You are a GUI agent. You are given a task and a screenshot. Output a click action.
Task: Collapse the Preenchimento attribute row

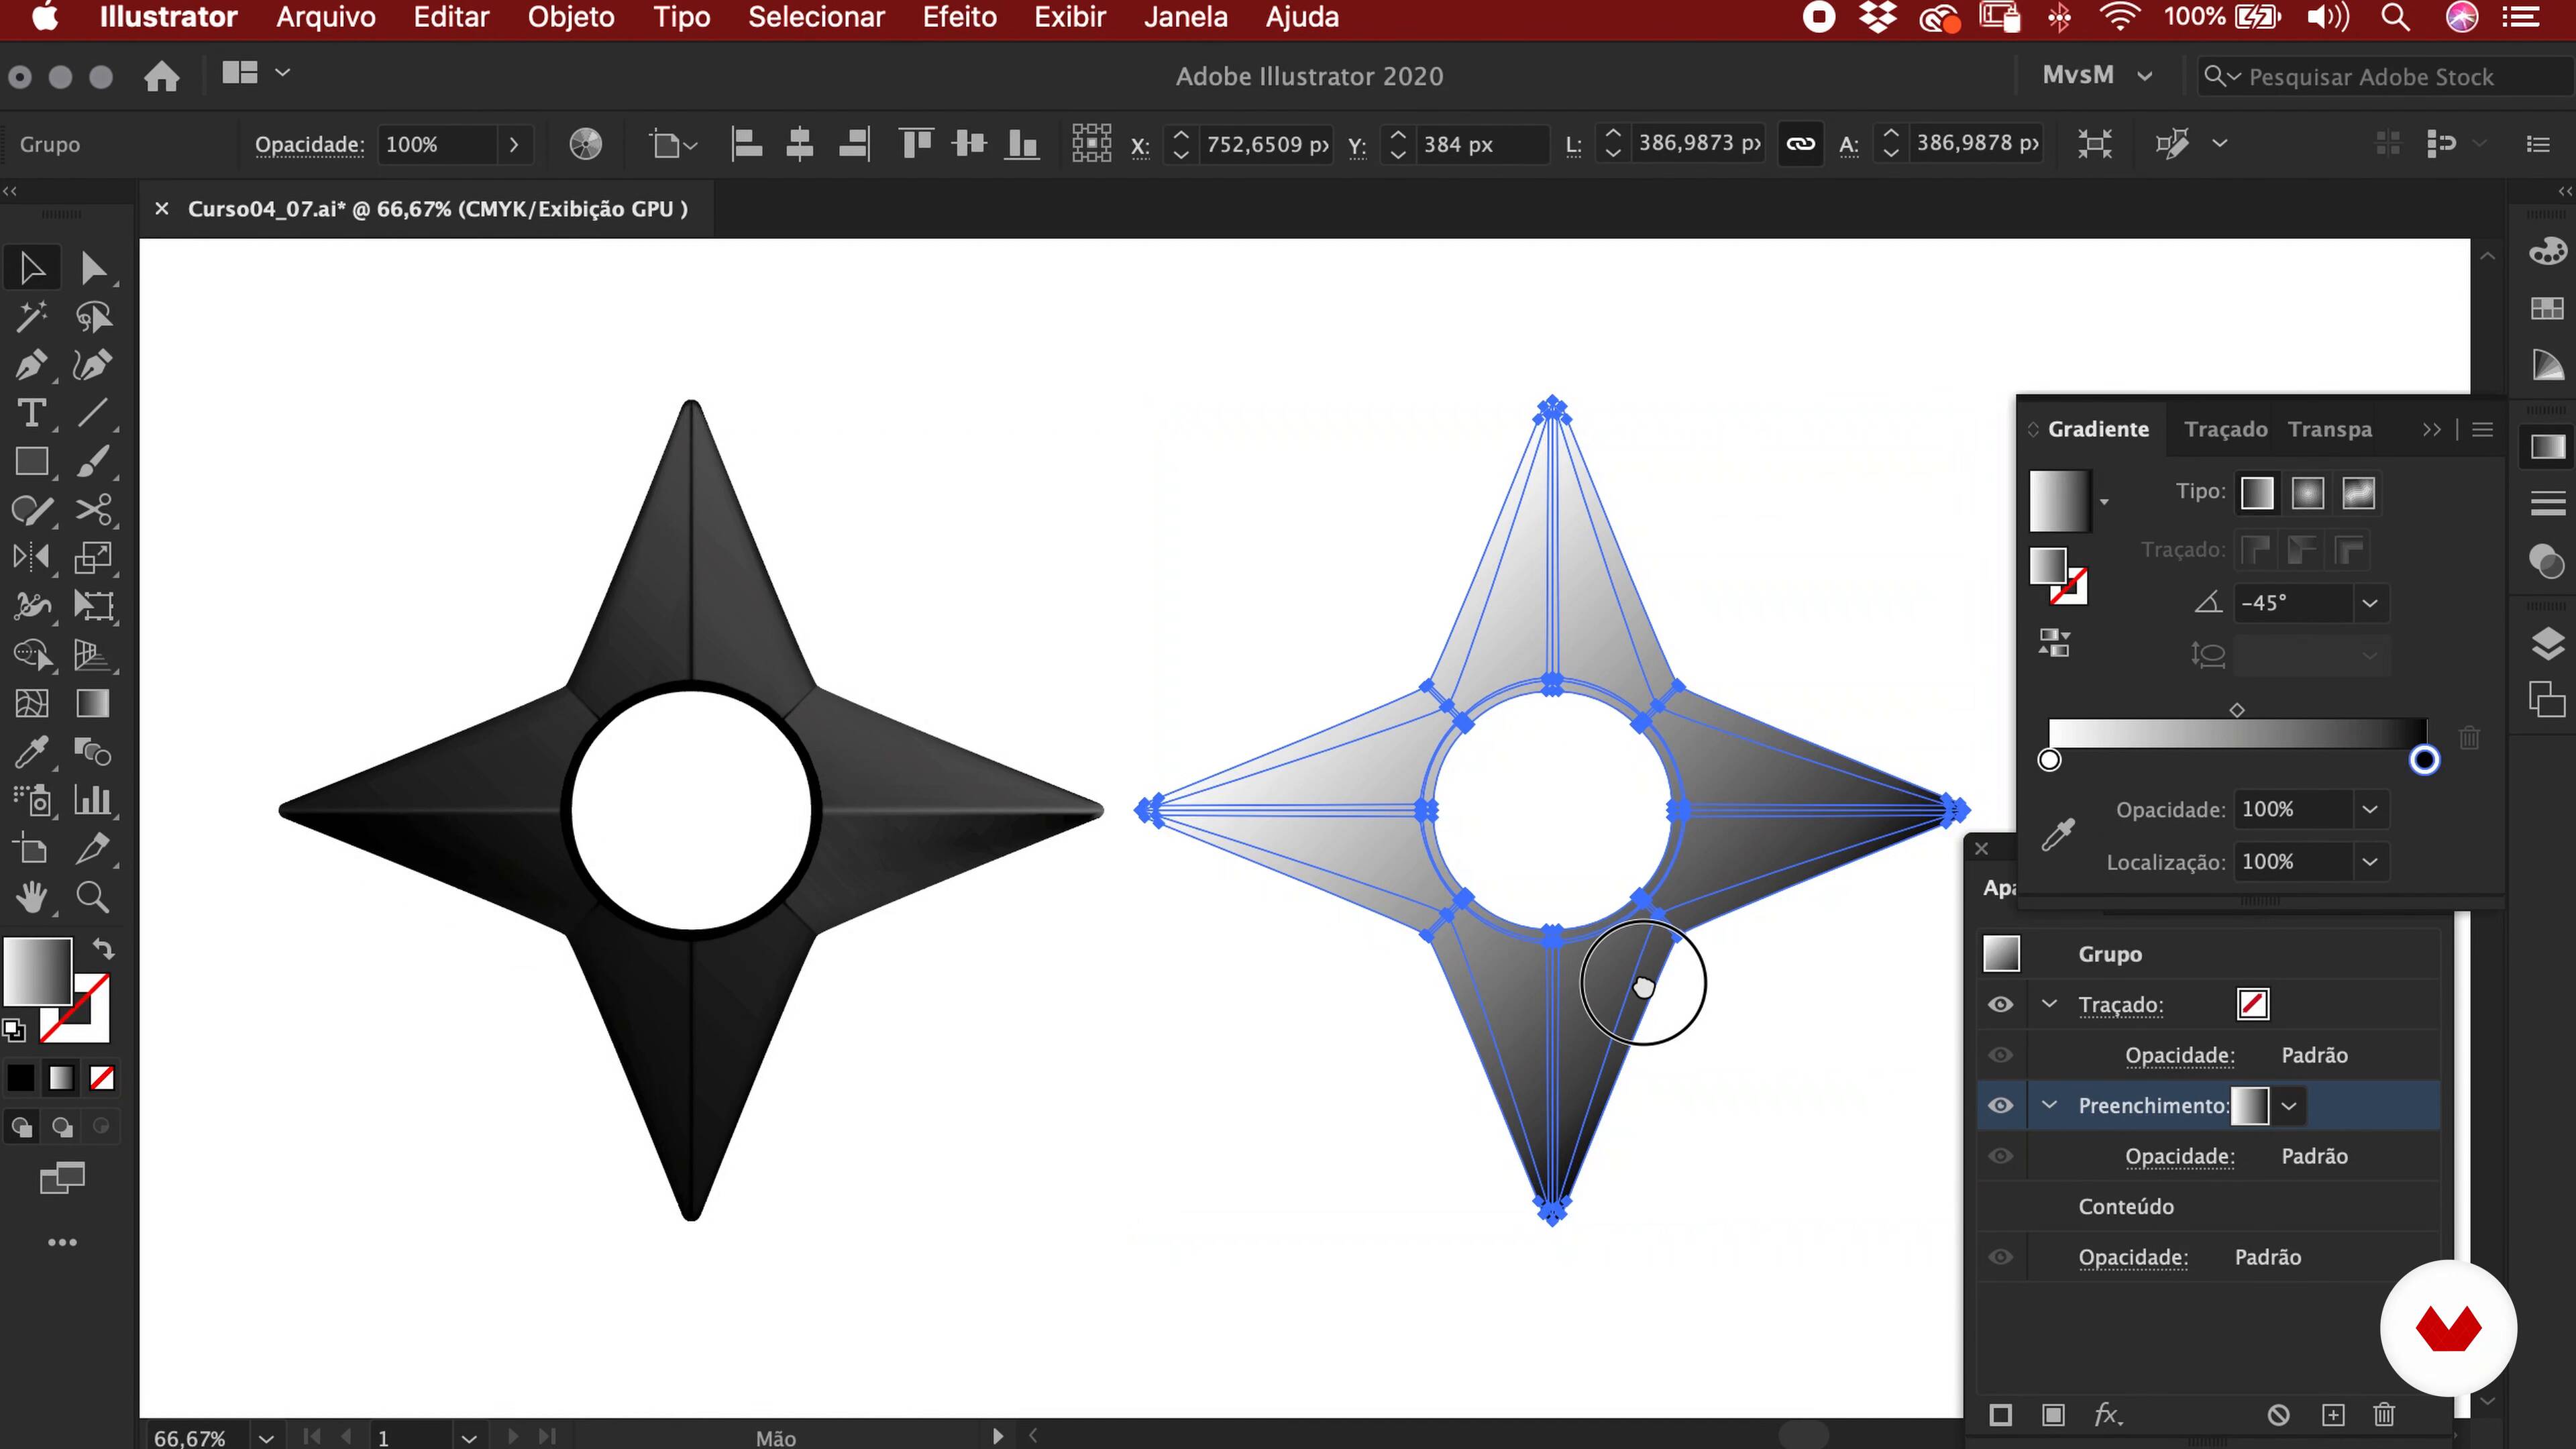(x=2049, y=1105)
